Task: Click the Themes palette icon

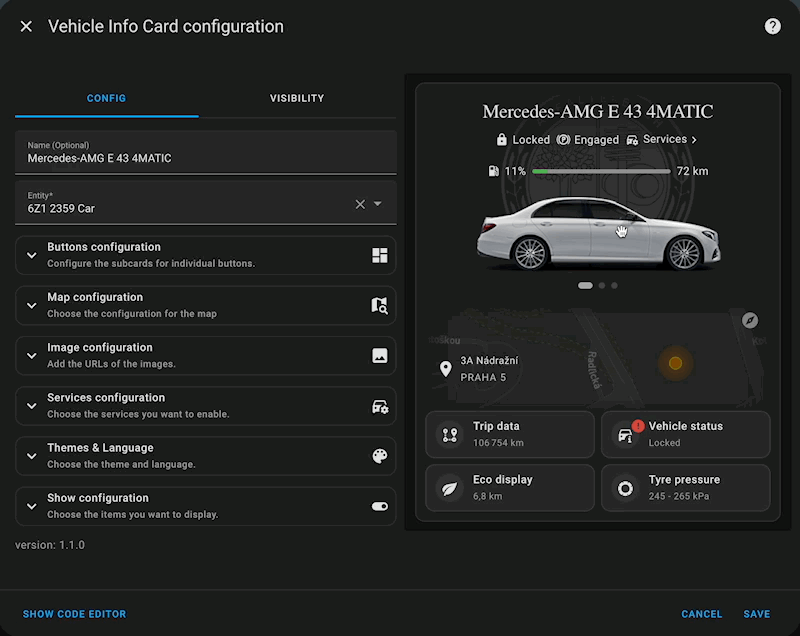Action: pyautogui.click(x=380, y=456)
